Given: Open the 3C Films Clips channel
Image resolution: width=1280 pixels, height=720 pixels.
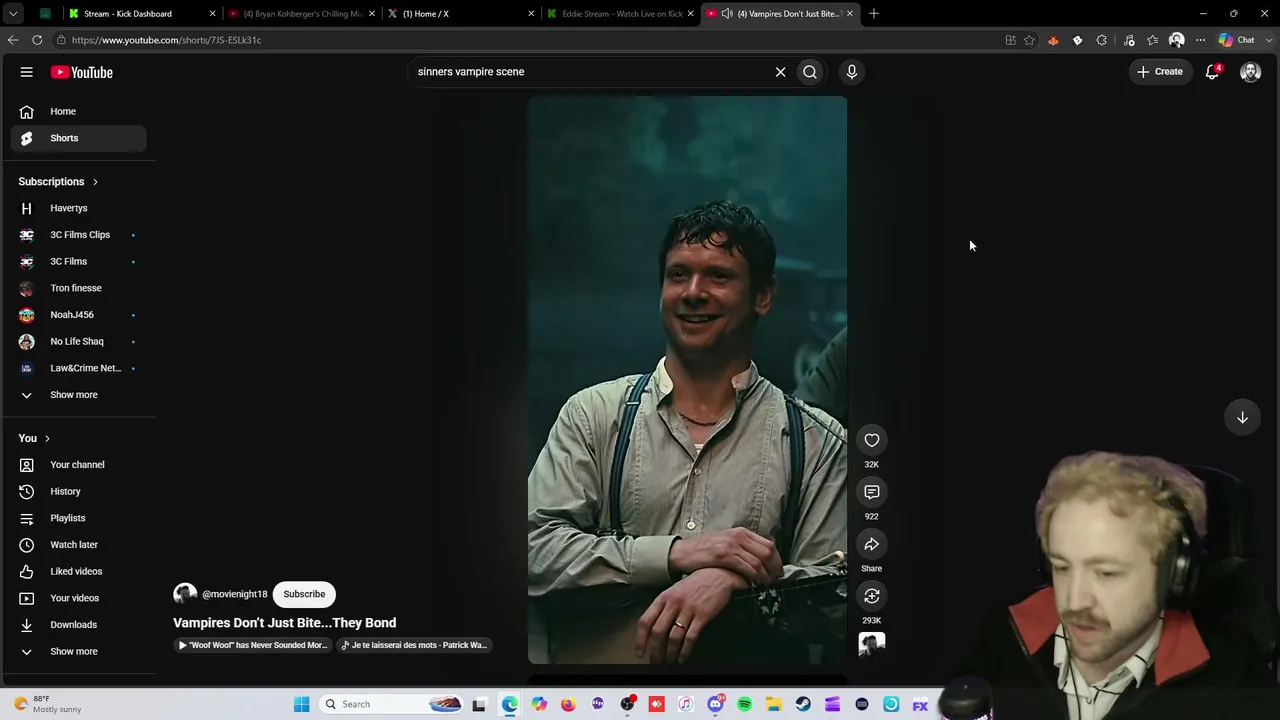Looking at the screenshot, I should pyautogui.click(x=78, y=235).
